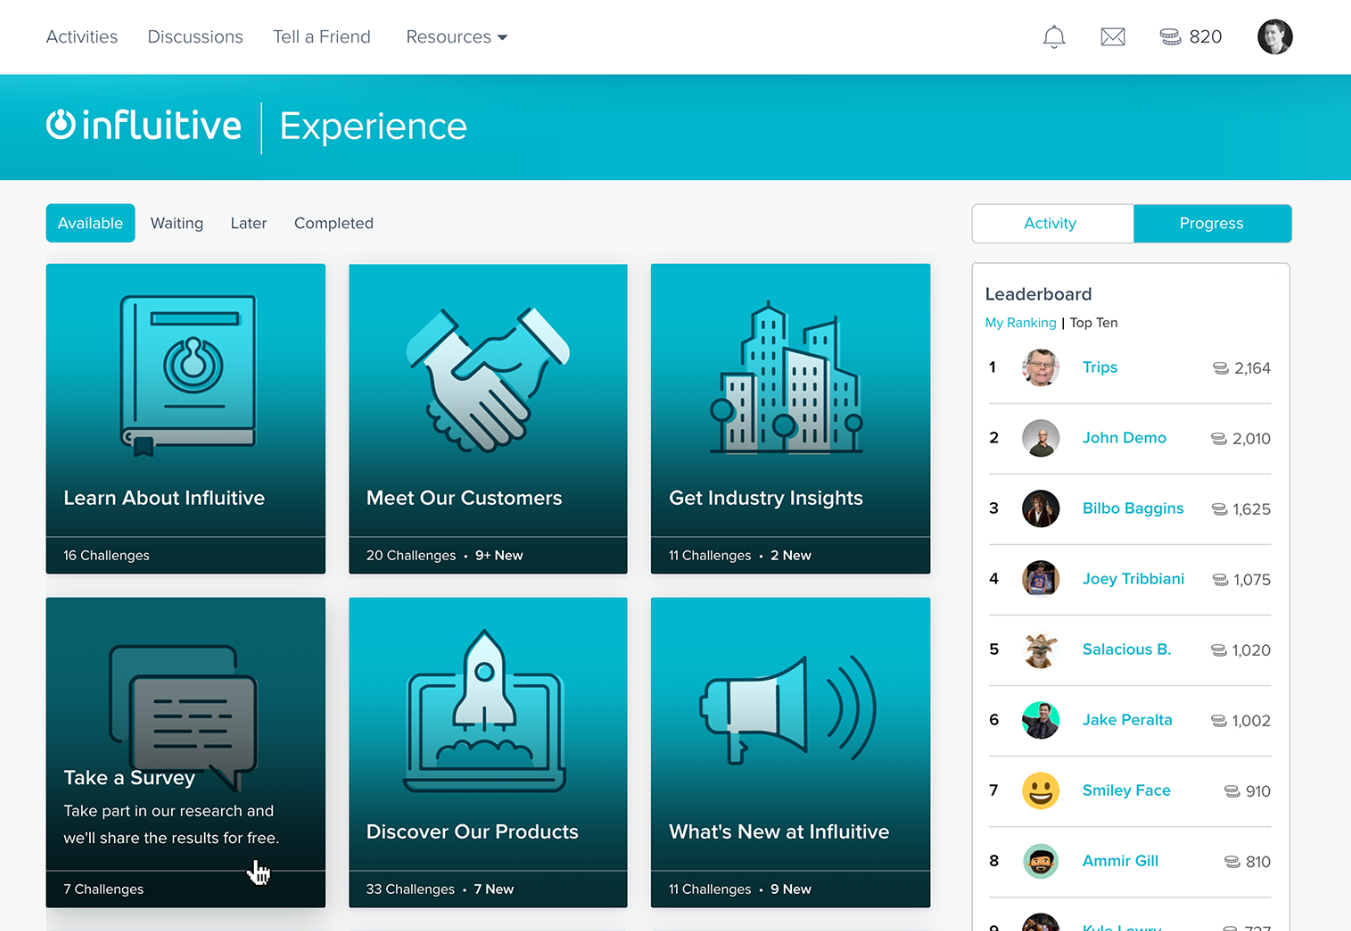Check your coin balance of 820 points

coord(1190,36)
